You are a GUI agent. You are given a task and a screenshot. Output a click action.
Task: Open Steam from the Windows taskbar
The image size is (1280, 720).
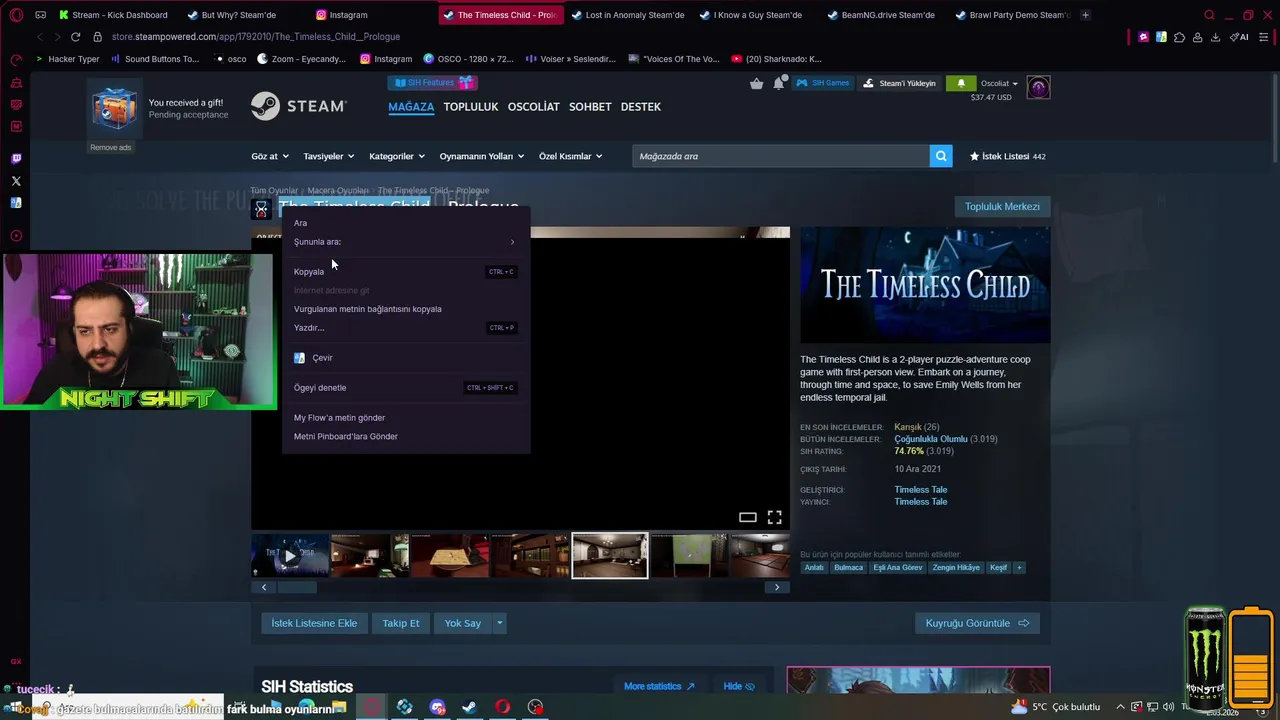click(469, 707)
